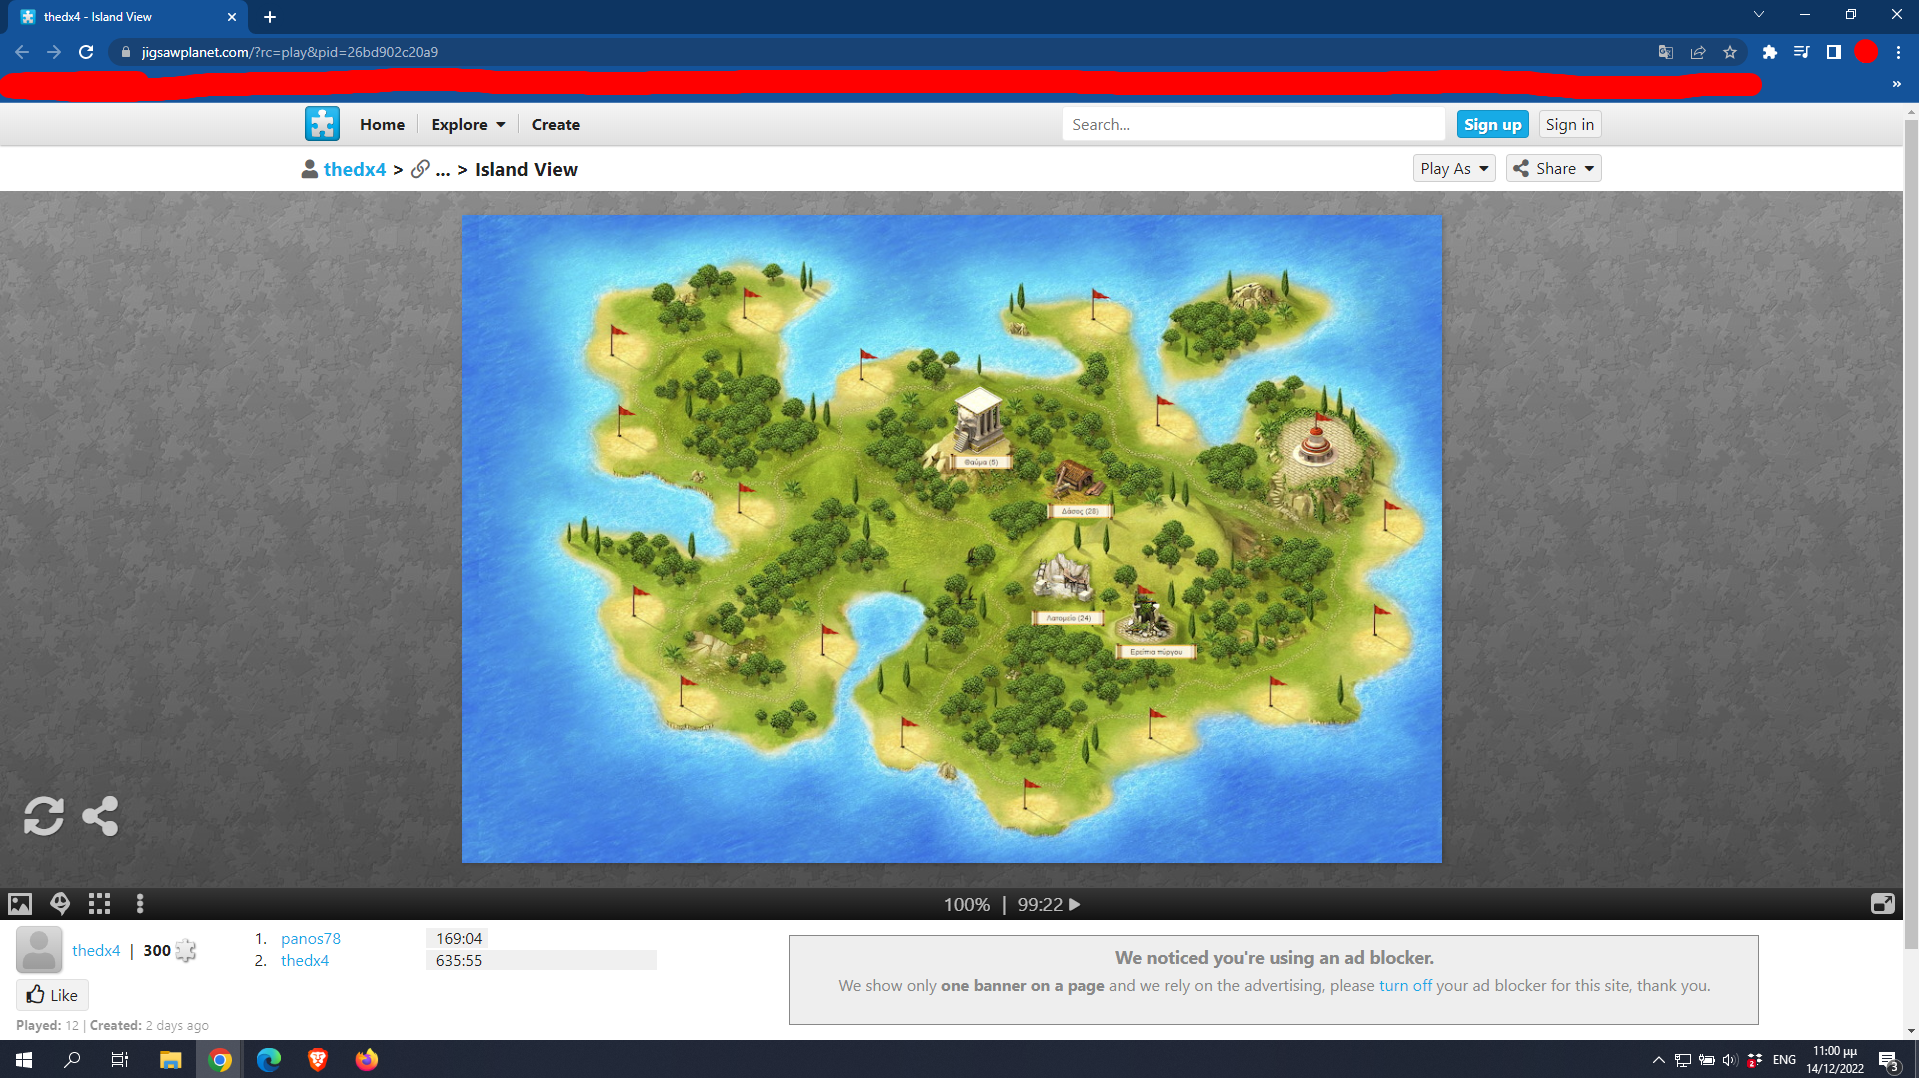The image size is (1919, 1078).
Task: Click the Google Translate icon in address bar
Action: coord(1665,52)
